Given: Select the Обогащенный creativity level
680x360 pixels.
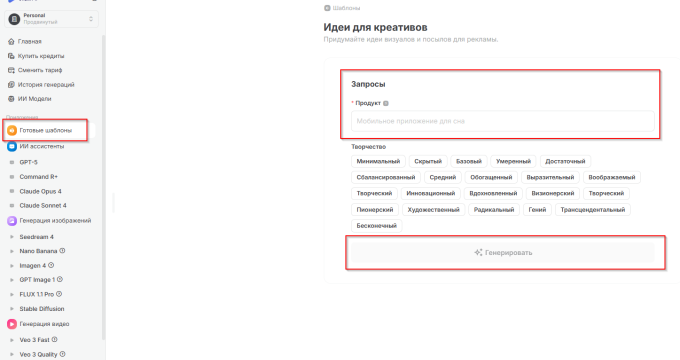Looking at the screenshot, I should (491, 177).
